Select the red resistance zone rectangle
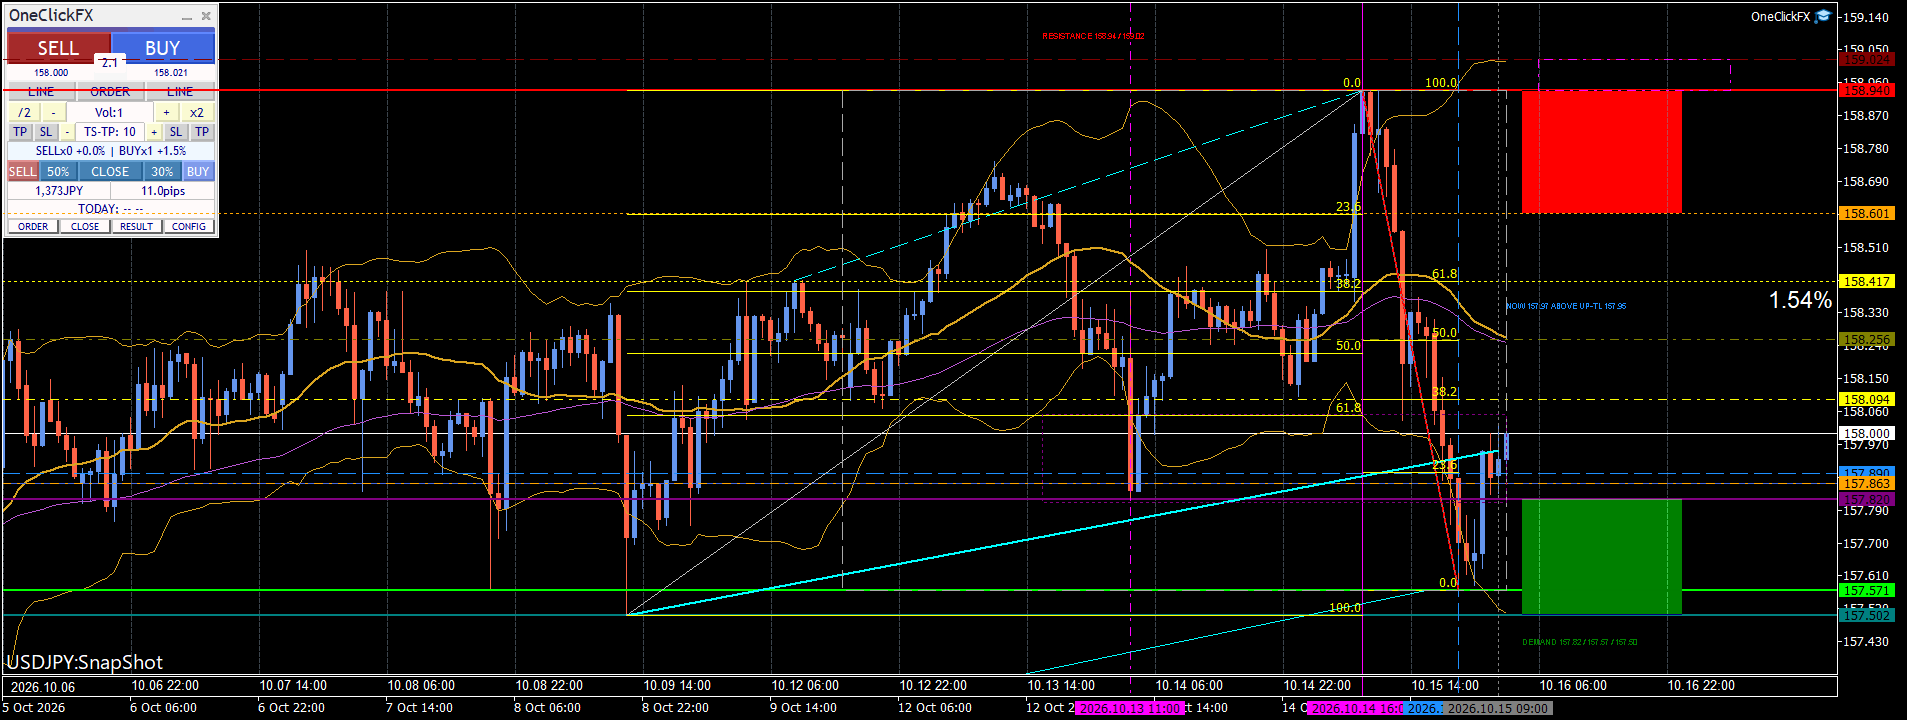 click(1601, 151)
